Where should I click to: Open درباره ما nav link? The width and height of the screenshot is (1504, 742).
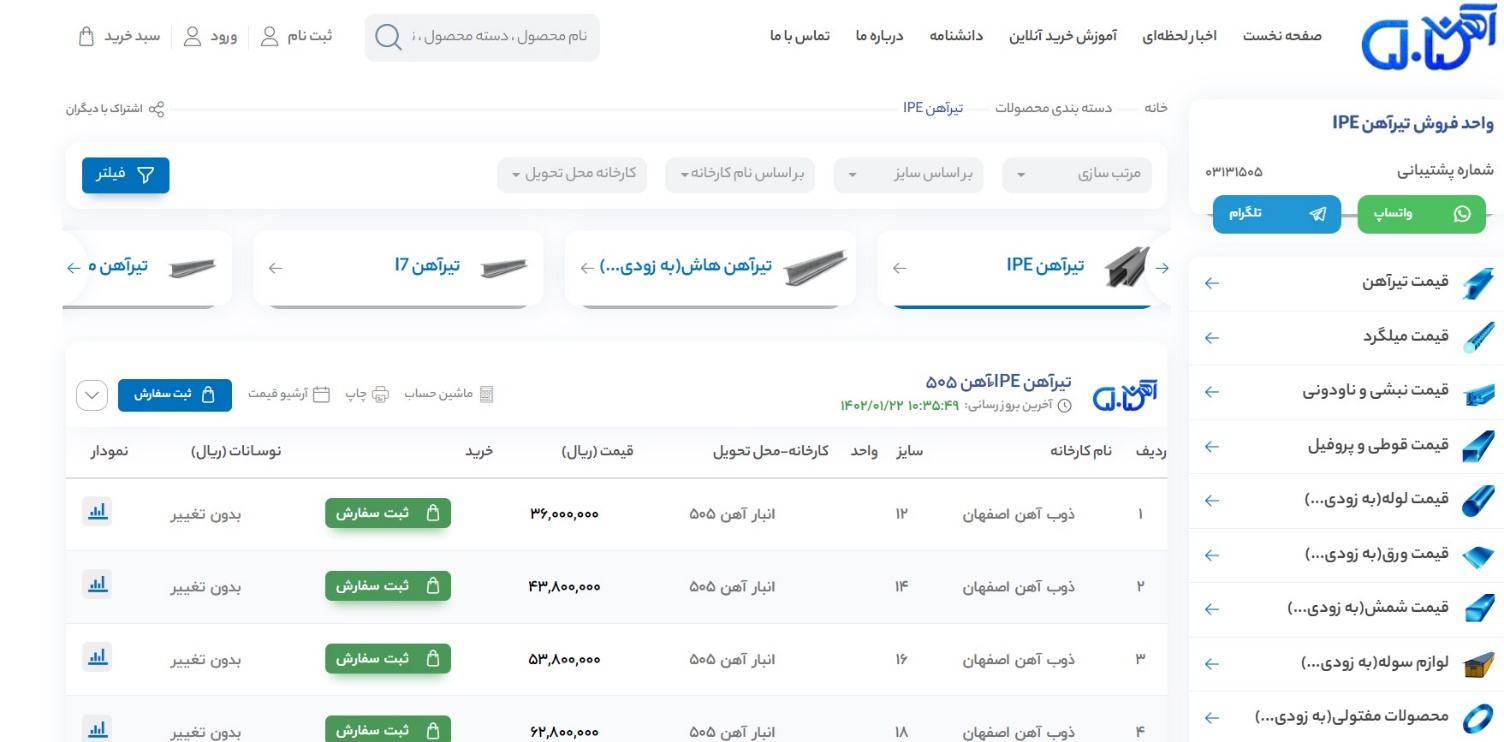880,36
